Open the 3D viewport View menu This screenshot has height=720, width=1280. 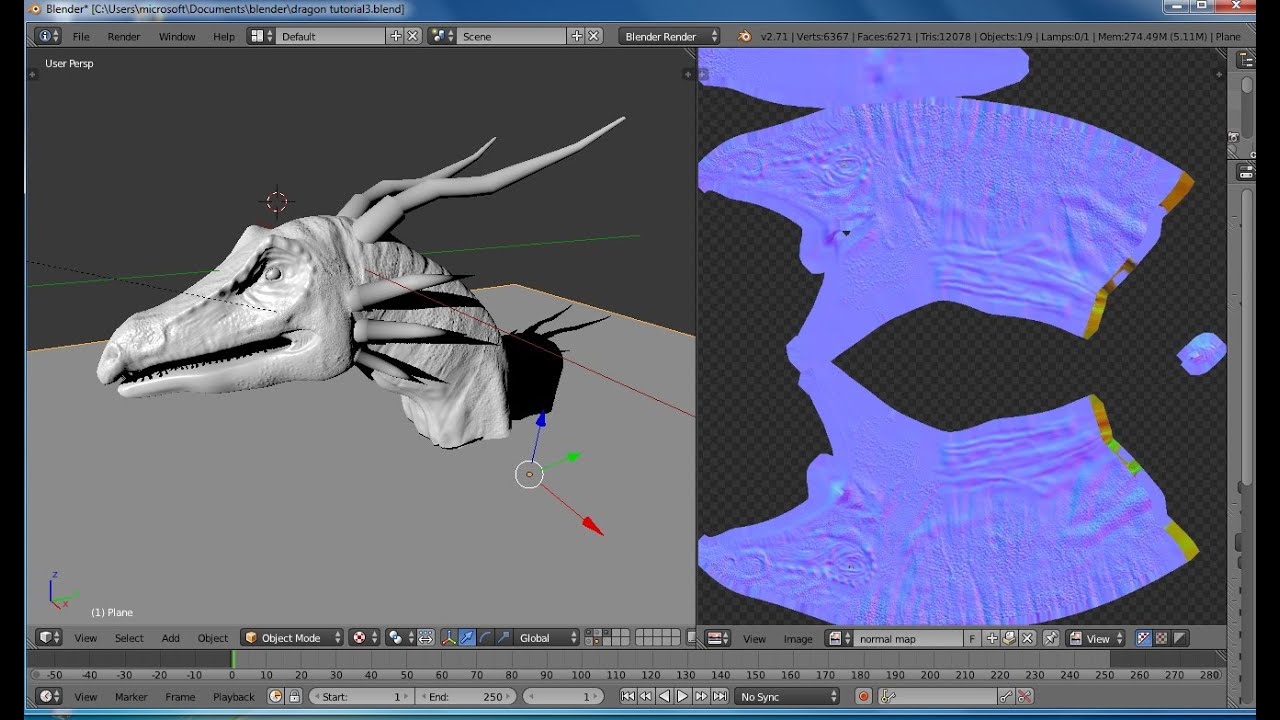point(86,638)
